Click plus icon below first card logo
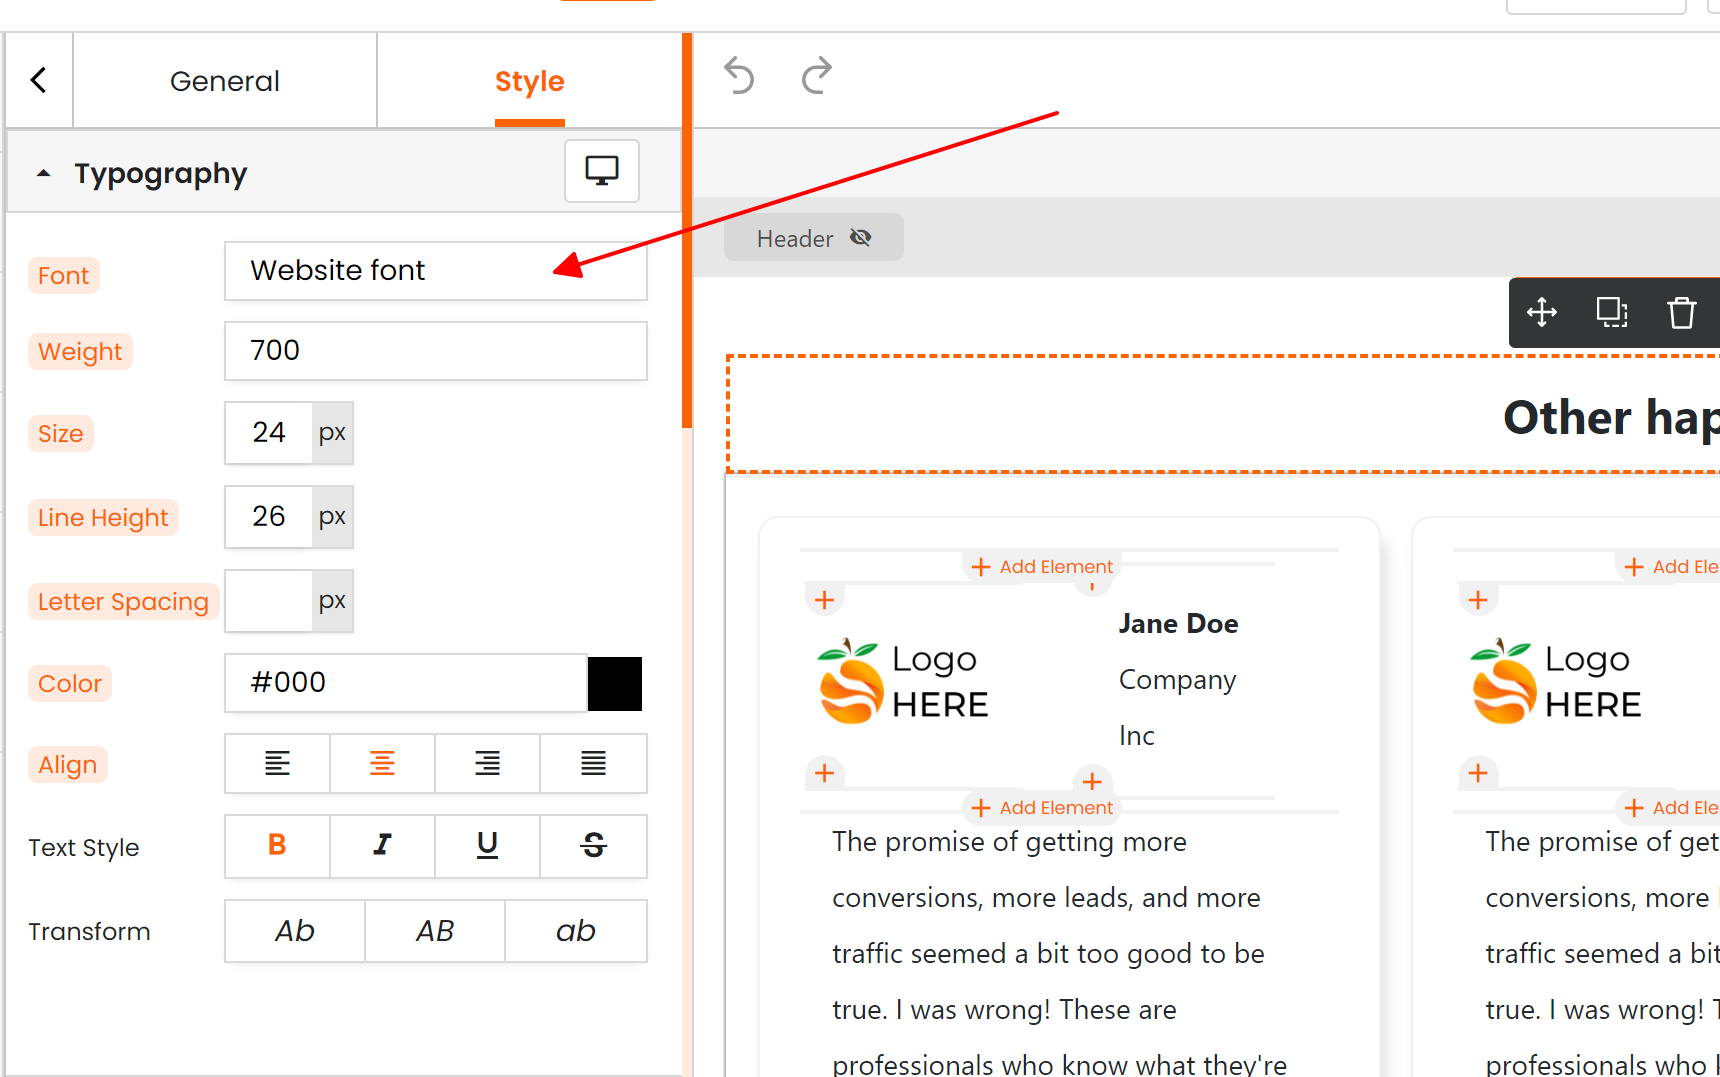1720x1077 pixels. (x=824, y=773)
